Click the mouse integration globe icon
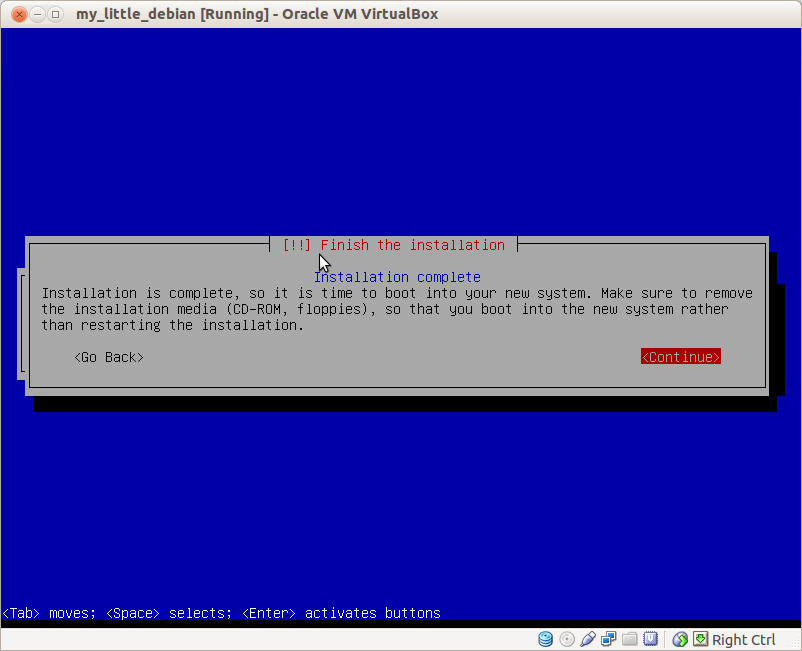 [680, 639]
